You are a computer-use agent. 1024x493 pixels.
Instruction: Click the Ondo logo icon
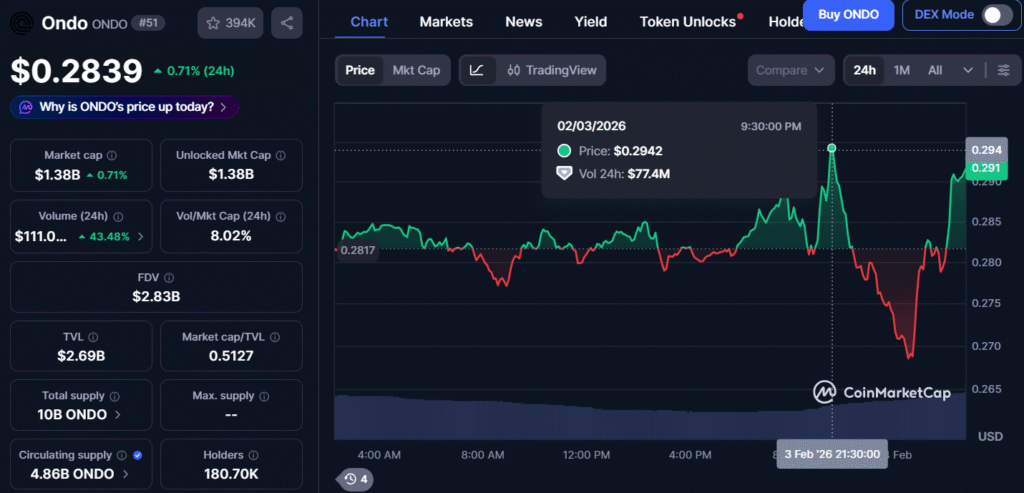click(x=23, y=24)
